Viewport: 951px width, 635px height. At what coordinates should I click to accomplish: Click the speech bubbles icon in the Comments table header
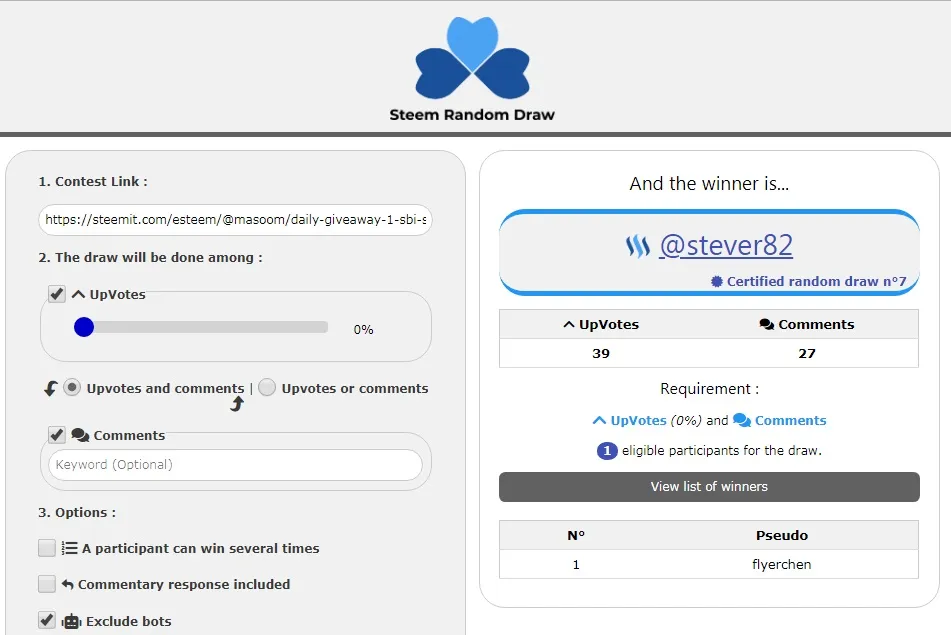[767, 324]
